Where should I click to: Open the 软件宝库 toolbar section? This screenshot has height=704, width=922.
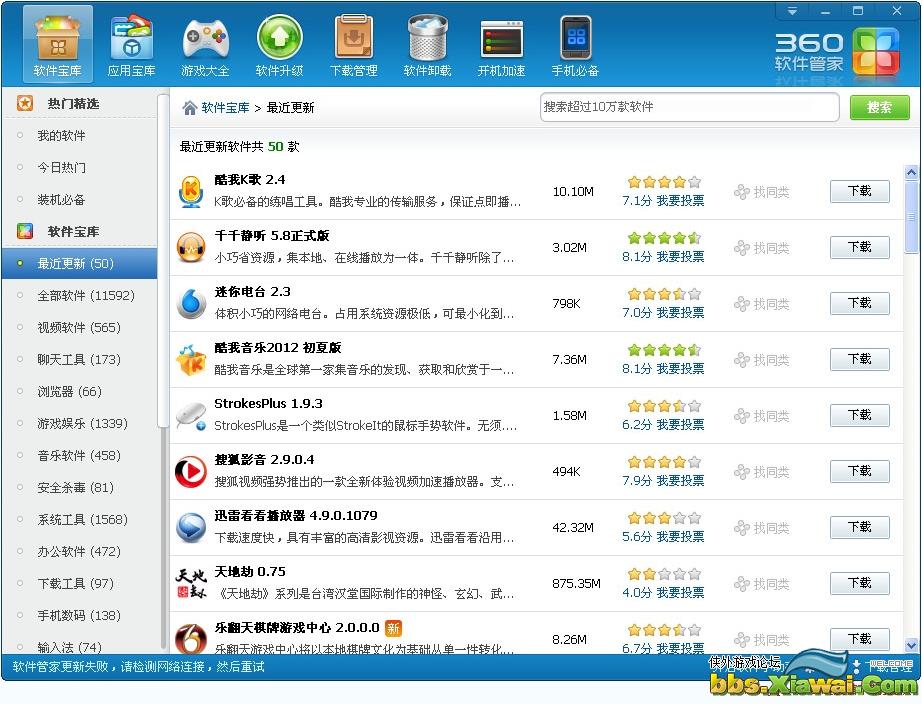tap(58, 46)
